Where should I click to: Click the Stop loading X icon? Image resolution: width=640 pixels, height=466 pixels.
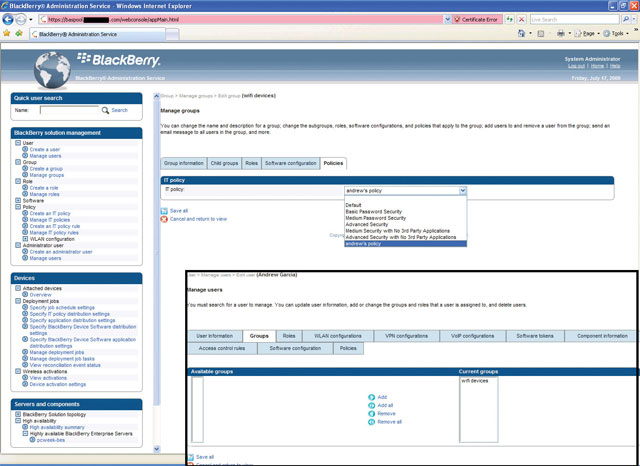coord(522,19)
